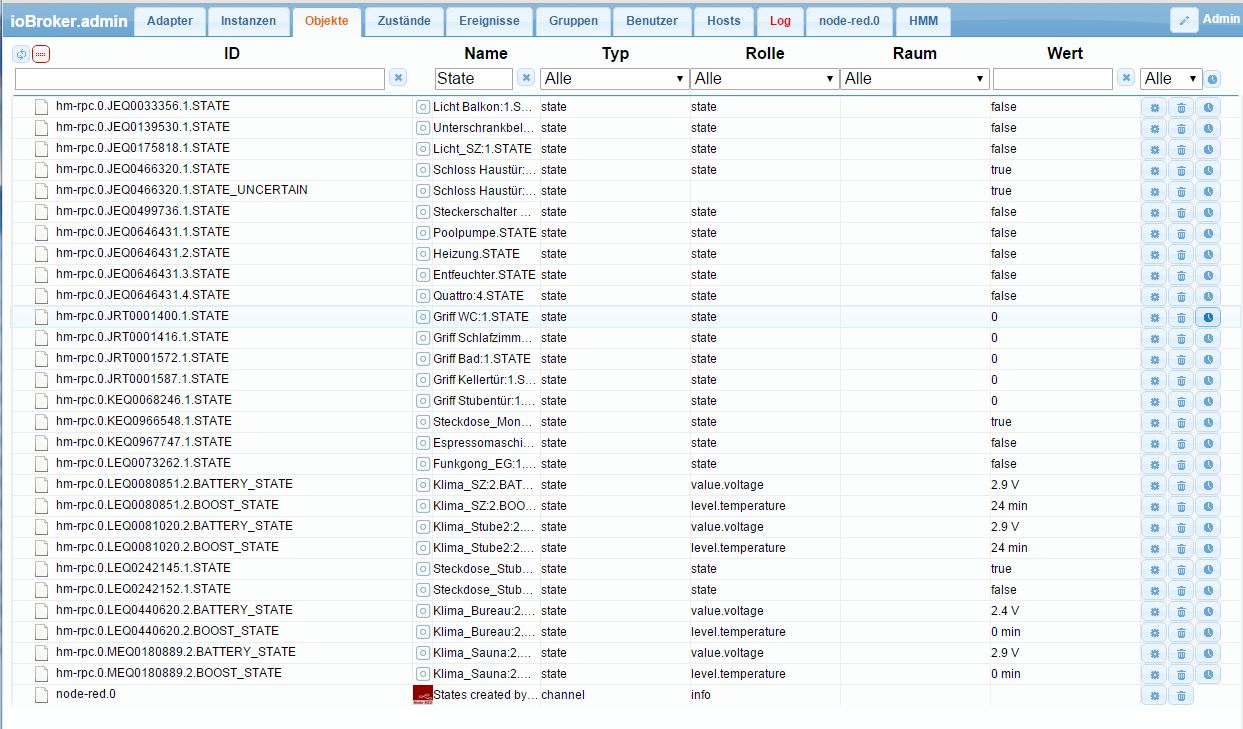
Task: Delete hm-rpc.0.KEQ0966548.1.STATE object
Action: tap(1181, 422)
